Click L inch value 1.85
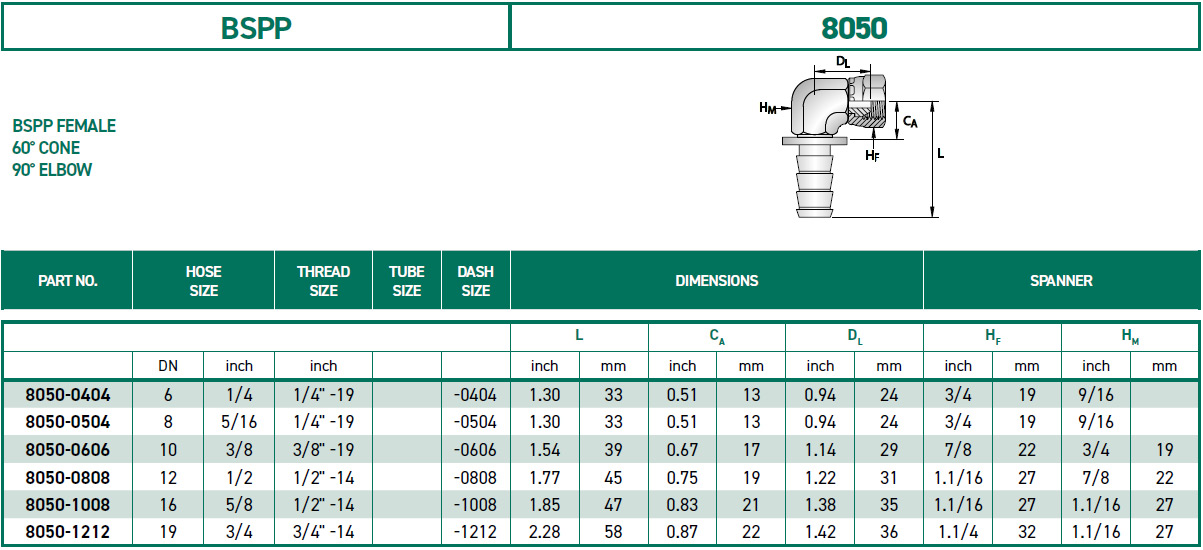Image resolution: width=1203 pixels, height=550 pixels. pos(544,505)
